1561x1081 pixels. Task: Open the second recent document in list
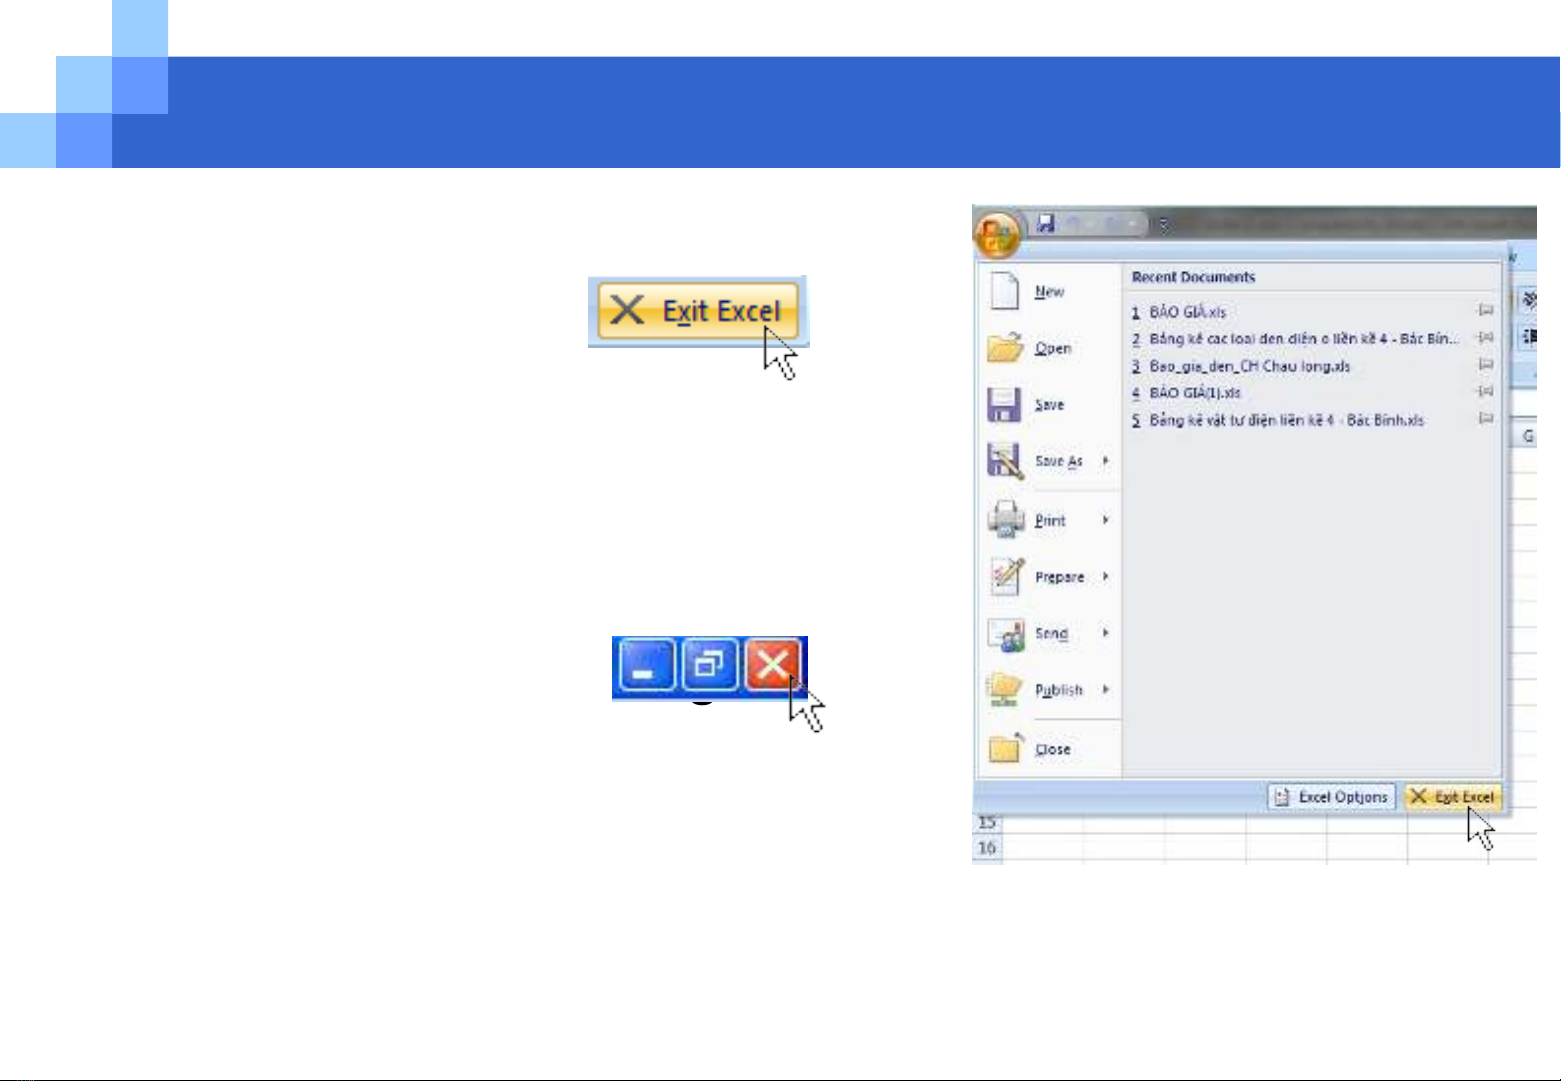[1300, 339]
